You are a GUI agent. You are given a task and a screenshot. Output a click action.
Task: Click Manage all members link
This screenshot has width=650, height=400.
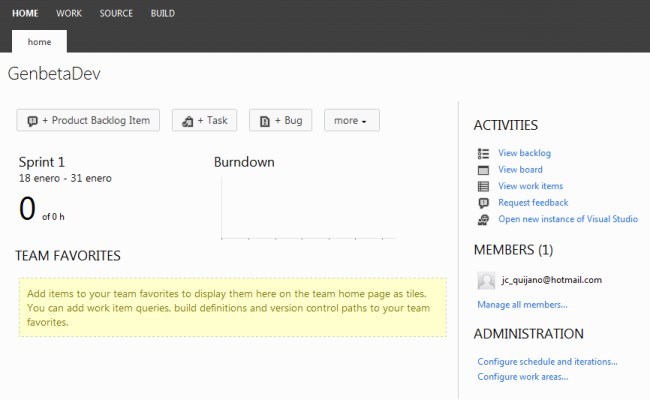[522, 305]
